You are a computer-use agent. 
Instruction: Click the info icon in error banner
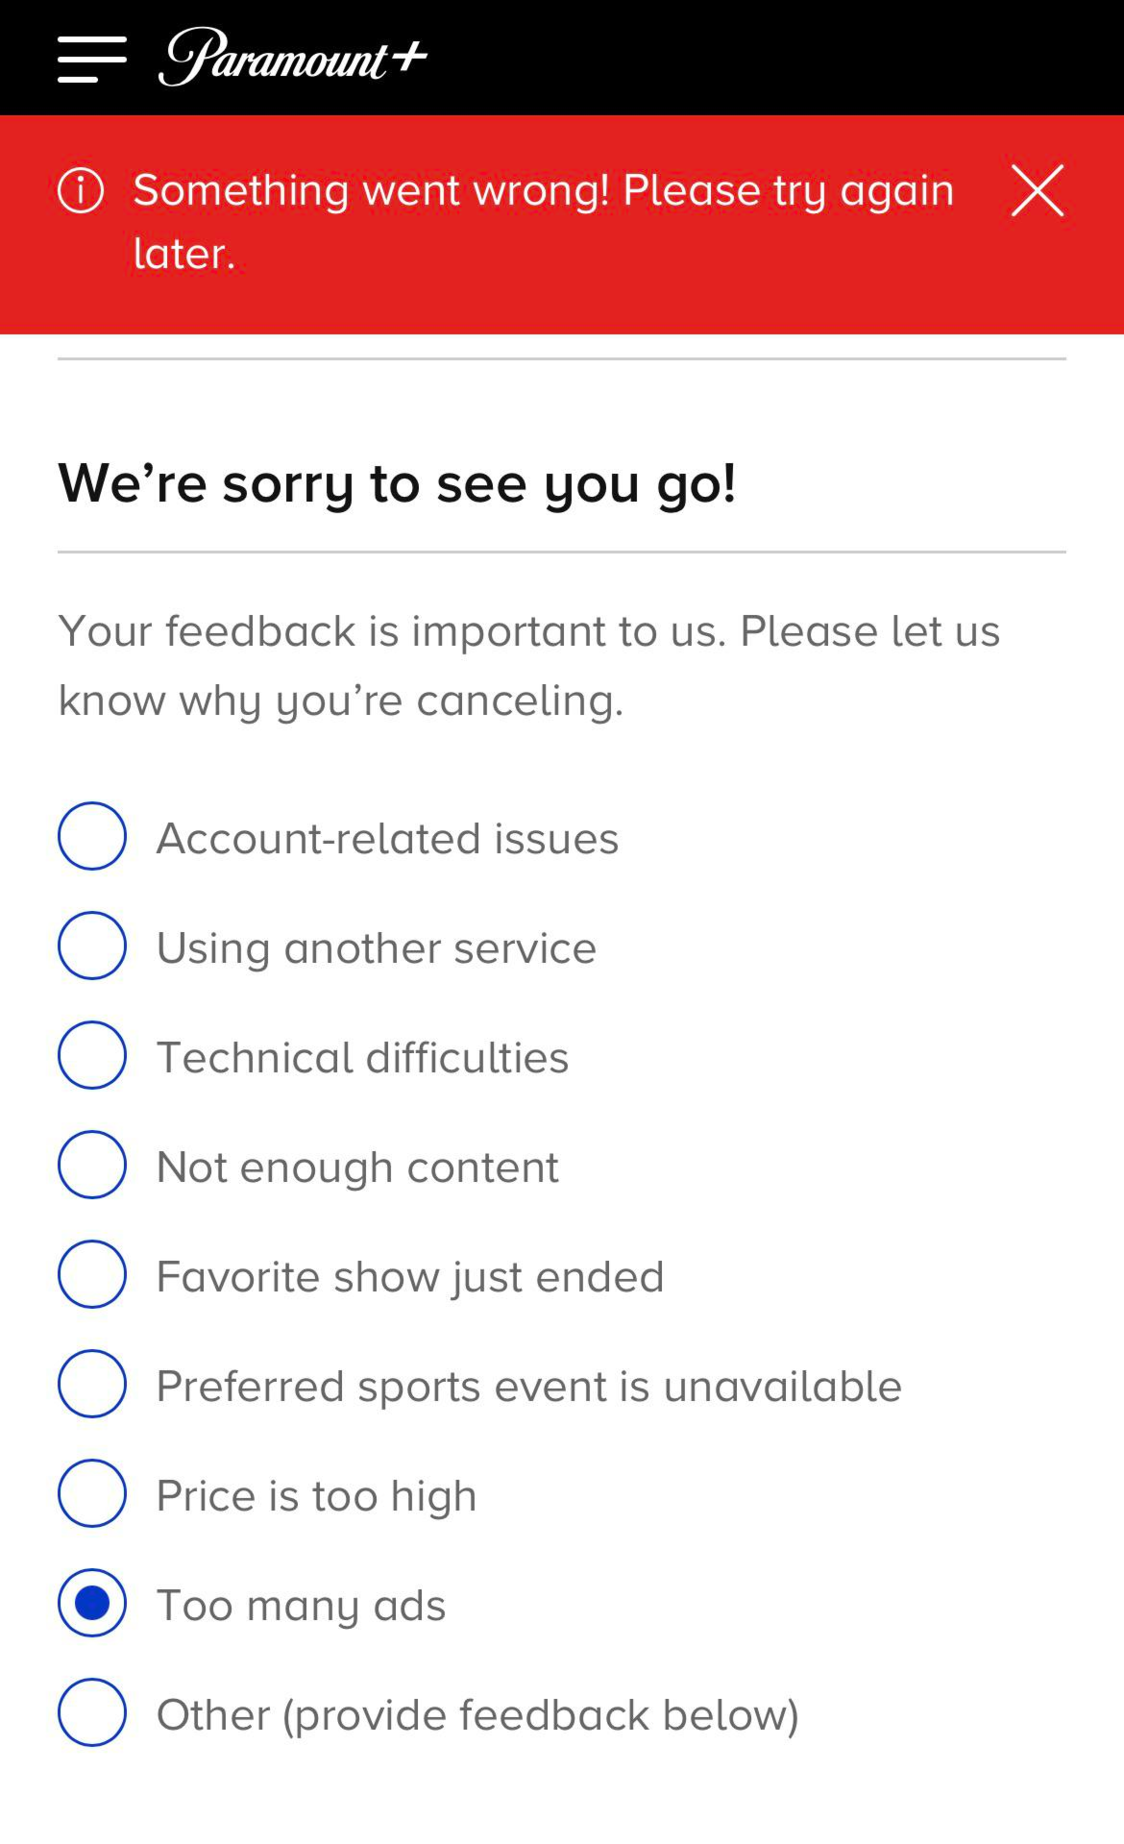[x=81, y=190]
